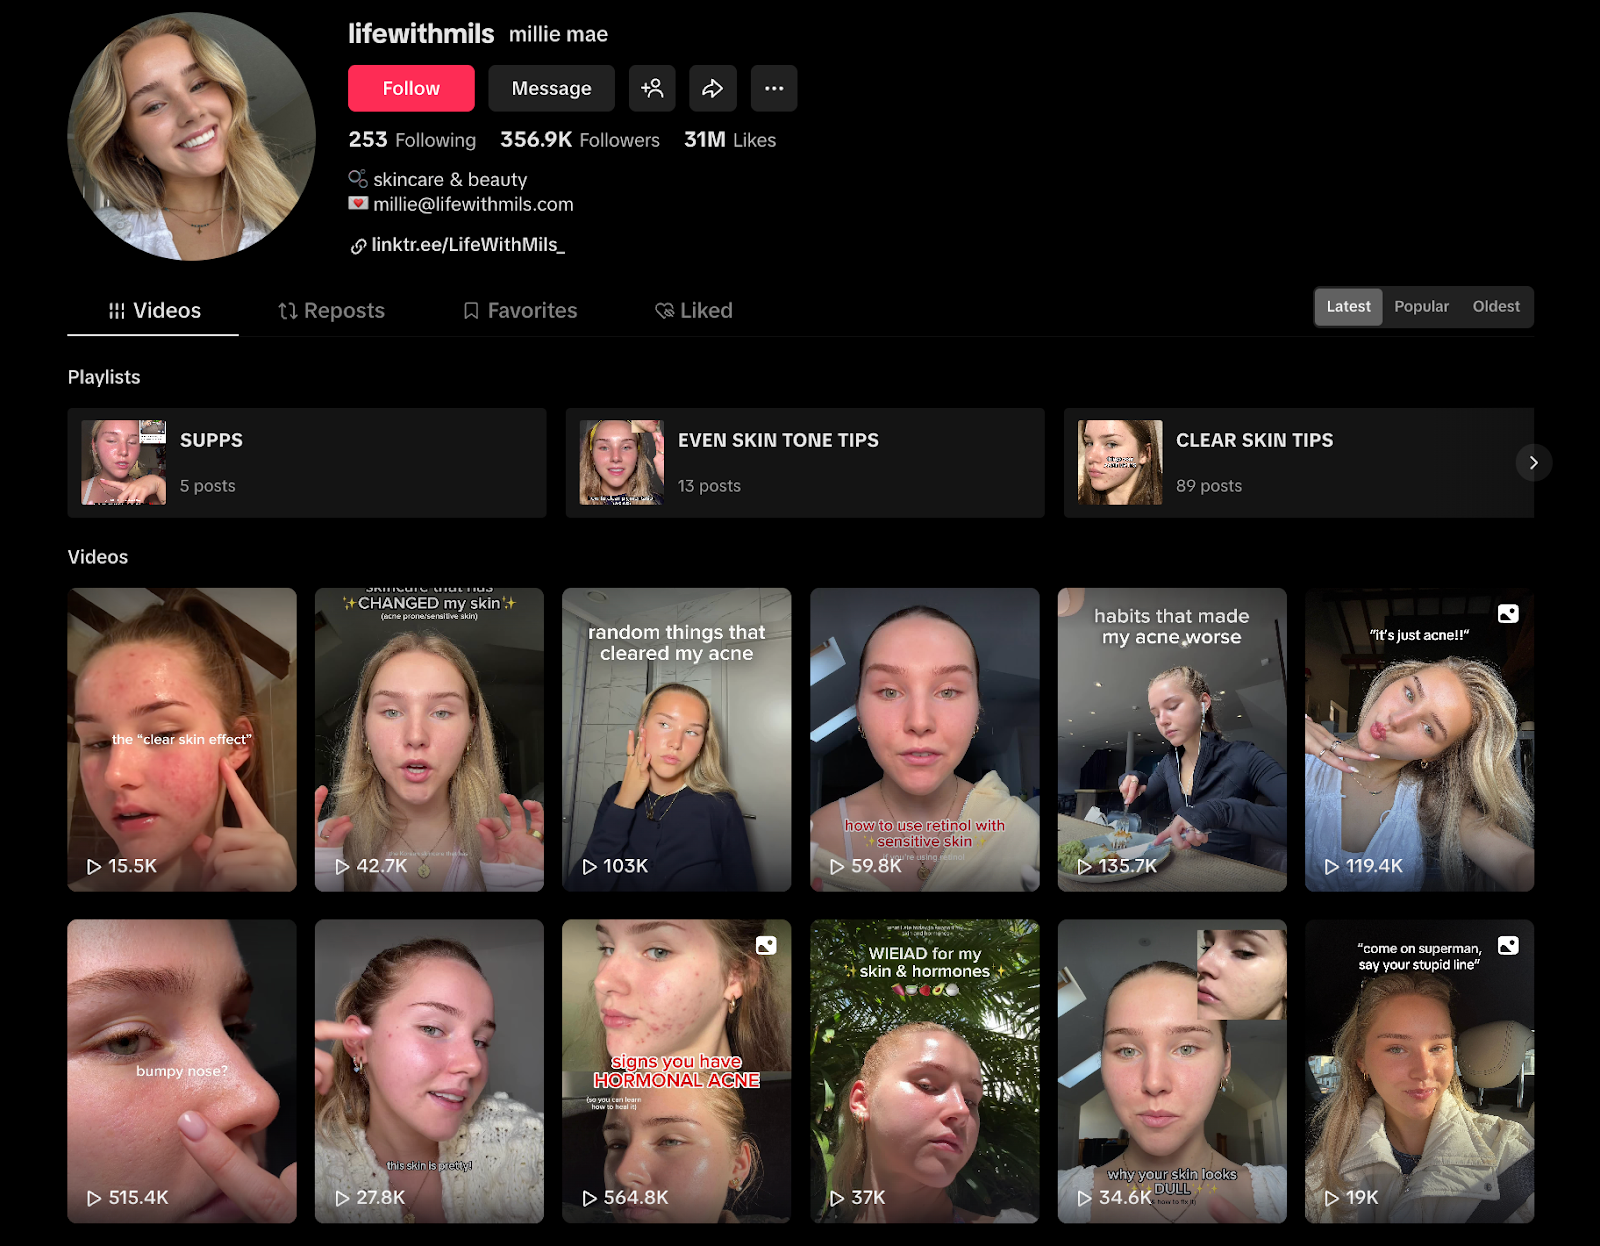Sort videos by Latest
The width and height of the screenshot is (1600, 1246).
pyautogui.click(x=1348, y=307)
